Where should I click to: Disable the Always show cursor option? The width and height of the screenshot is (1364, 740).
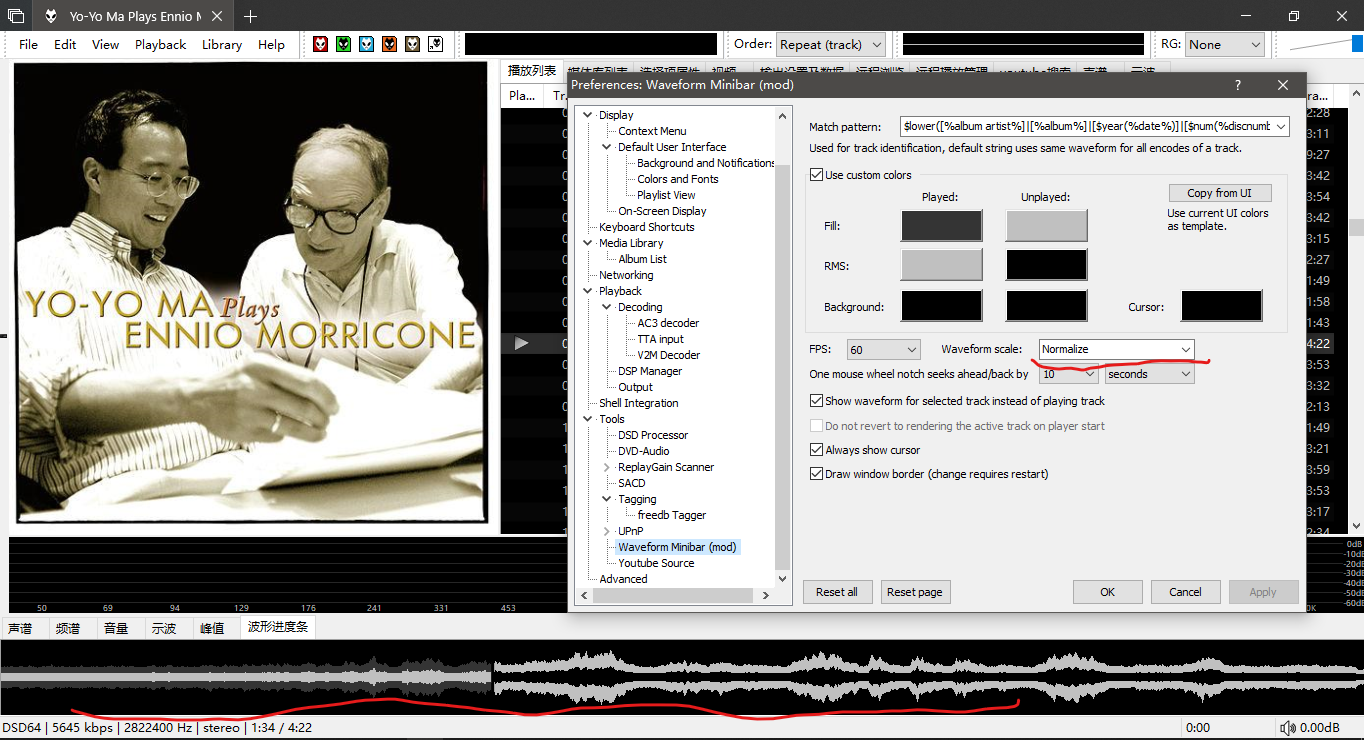point(816,450)
